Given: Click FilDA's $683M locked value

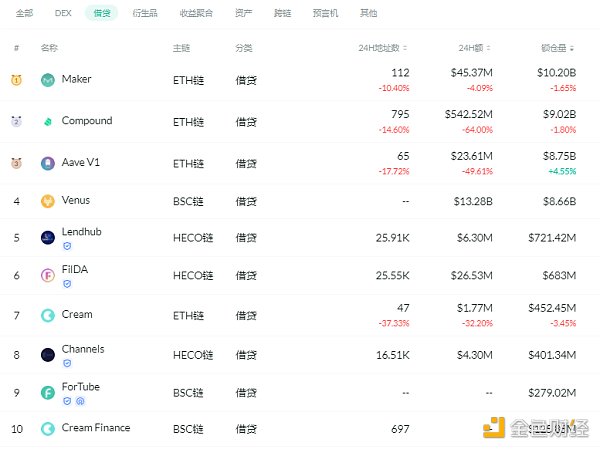Looking at the screenshot, I should coord(559,276).
